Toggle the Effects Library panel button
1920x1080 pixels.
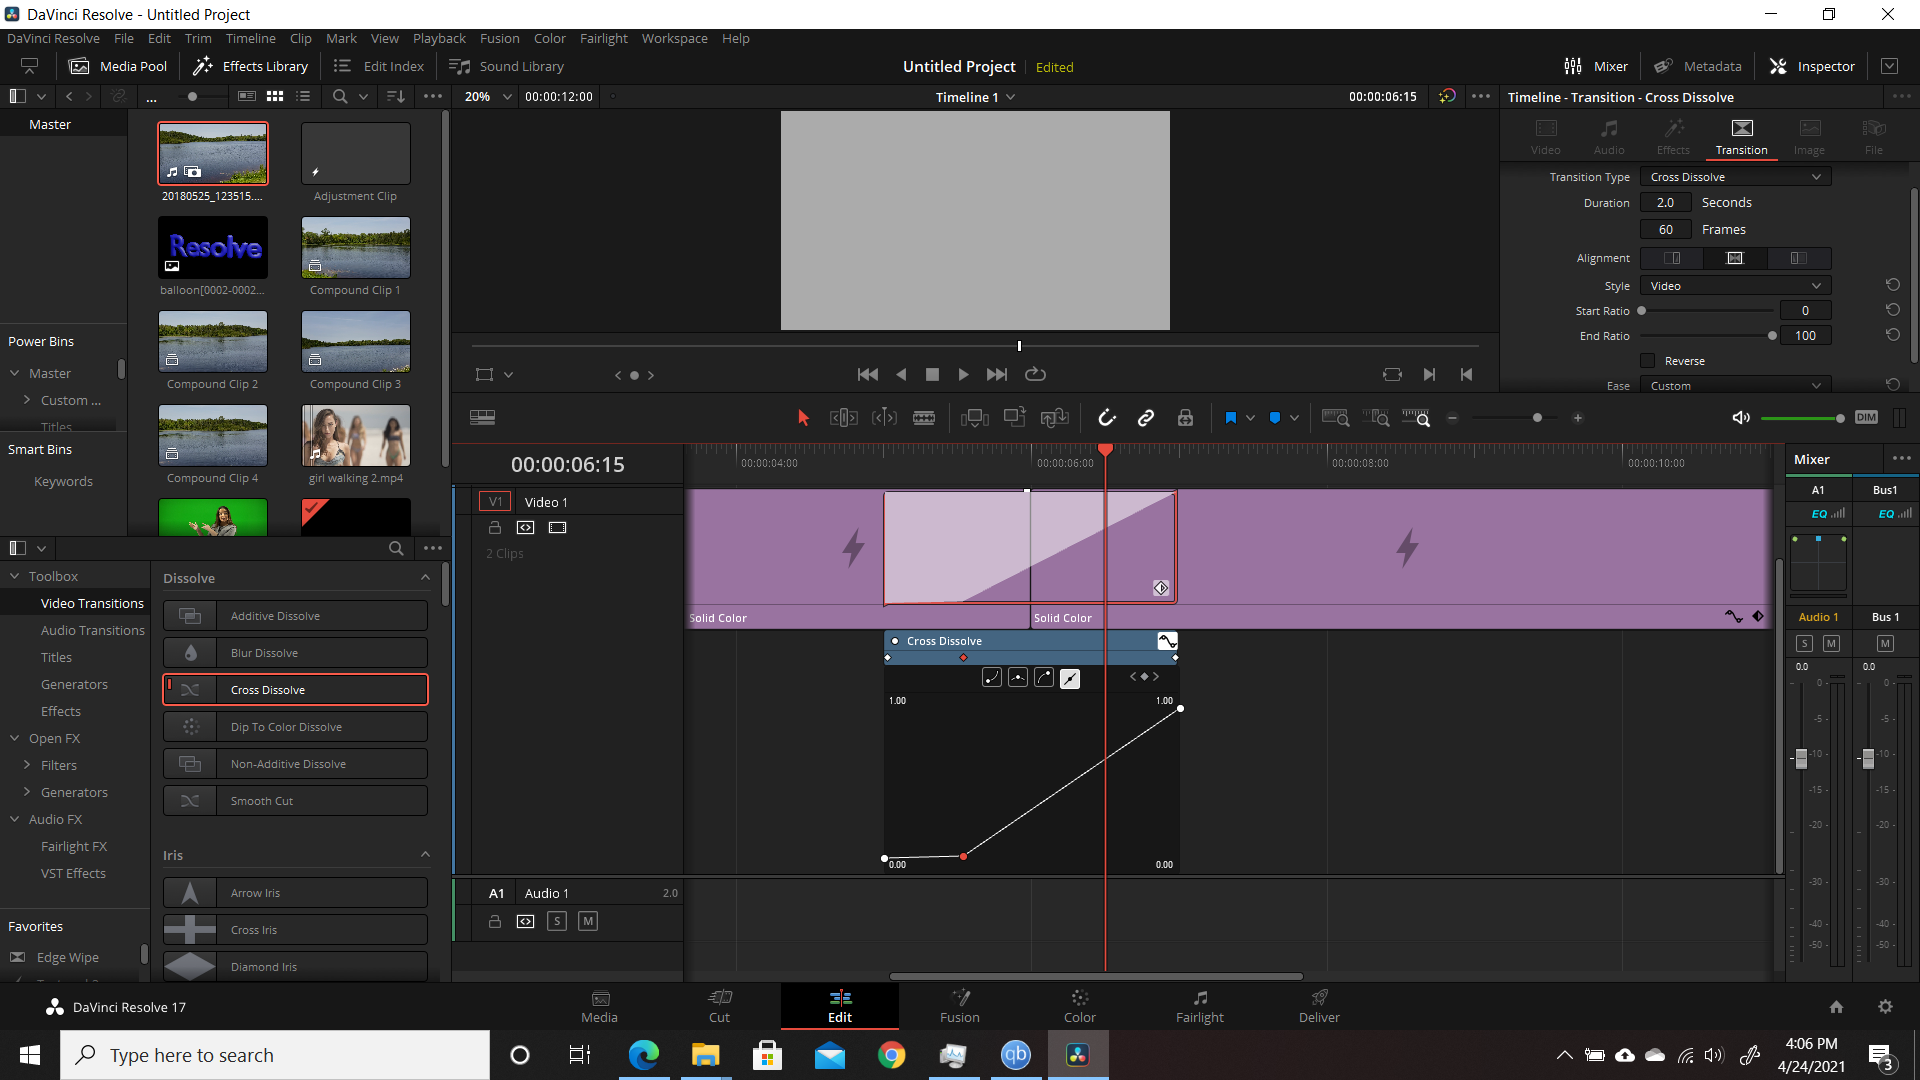250,66
